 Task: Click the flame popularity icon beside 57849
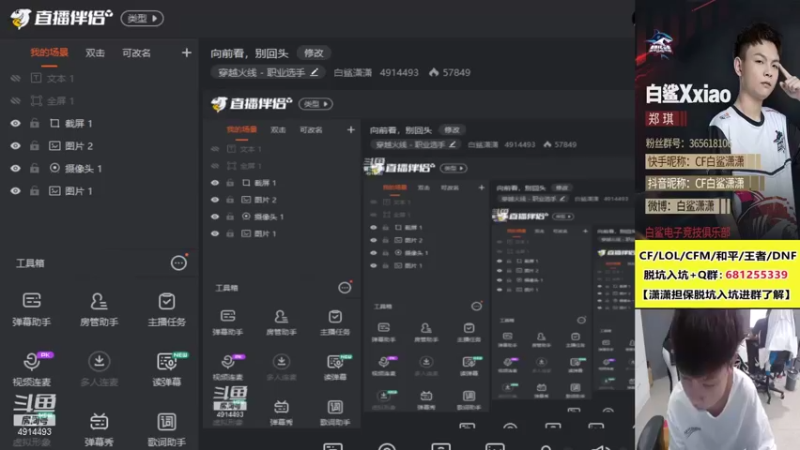[434, 72]
